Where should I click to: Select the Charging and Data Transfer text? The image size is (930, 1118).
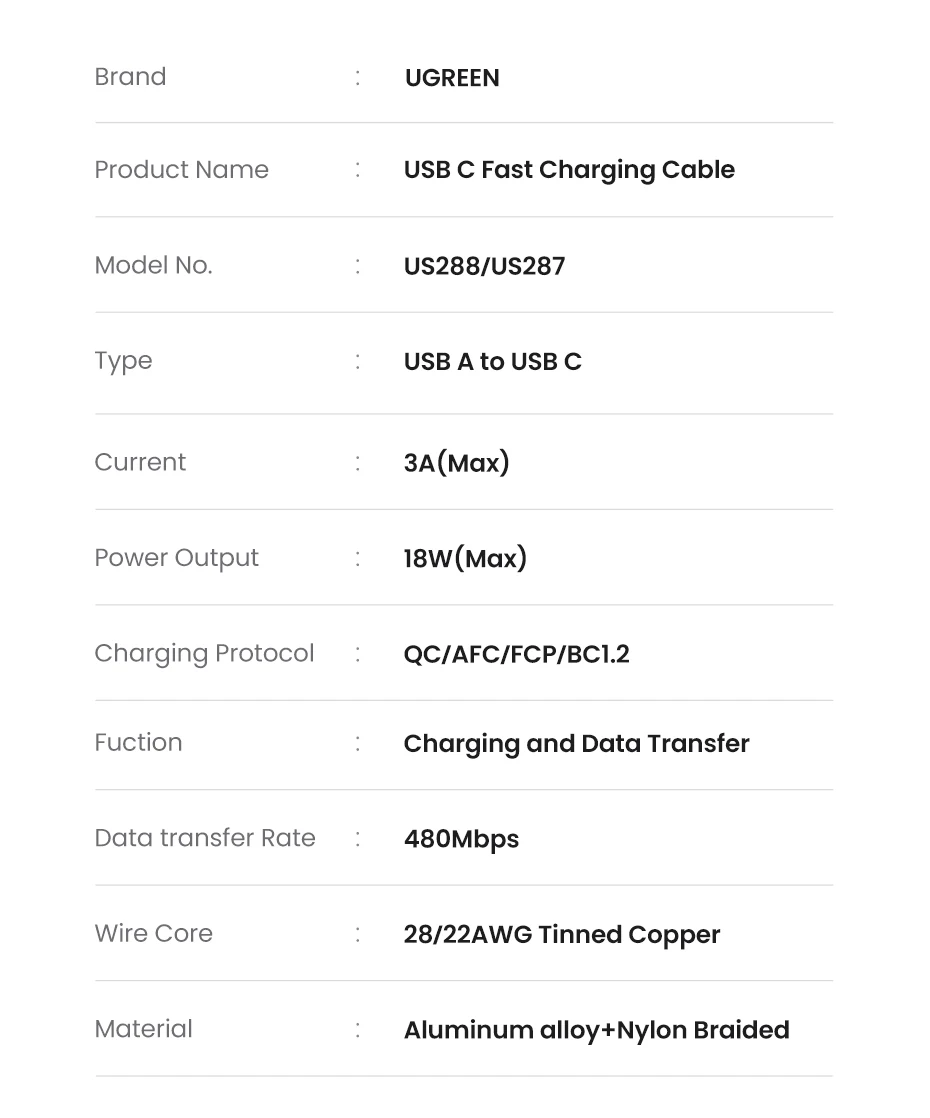tap(576, 744)
